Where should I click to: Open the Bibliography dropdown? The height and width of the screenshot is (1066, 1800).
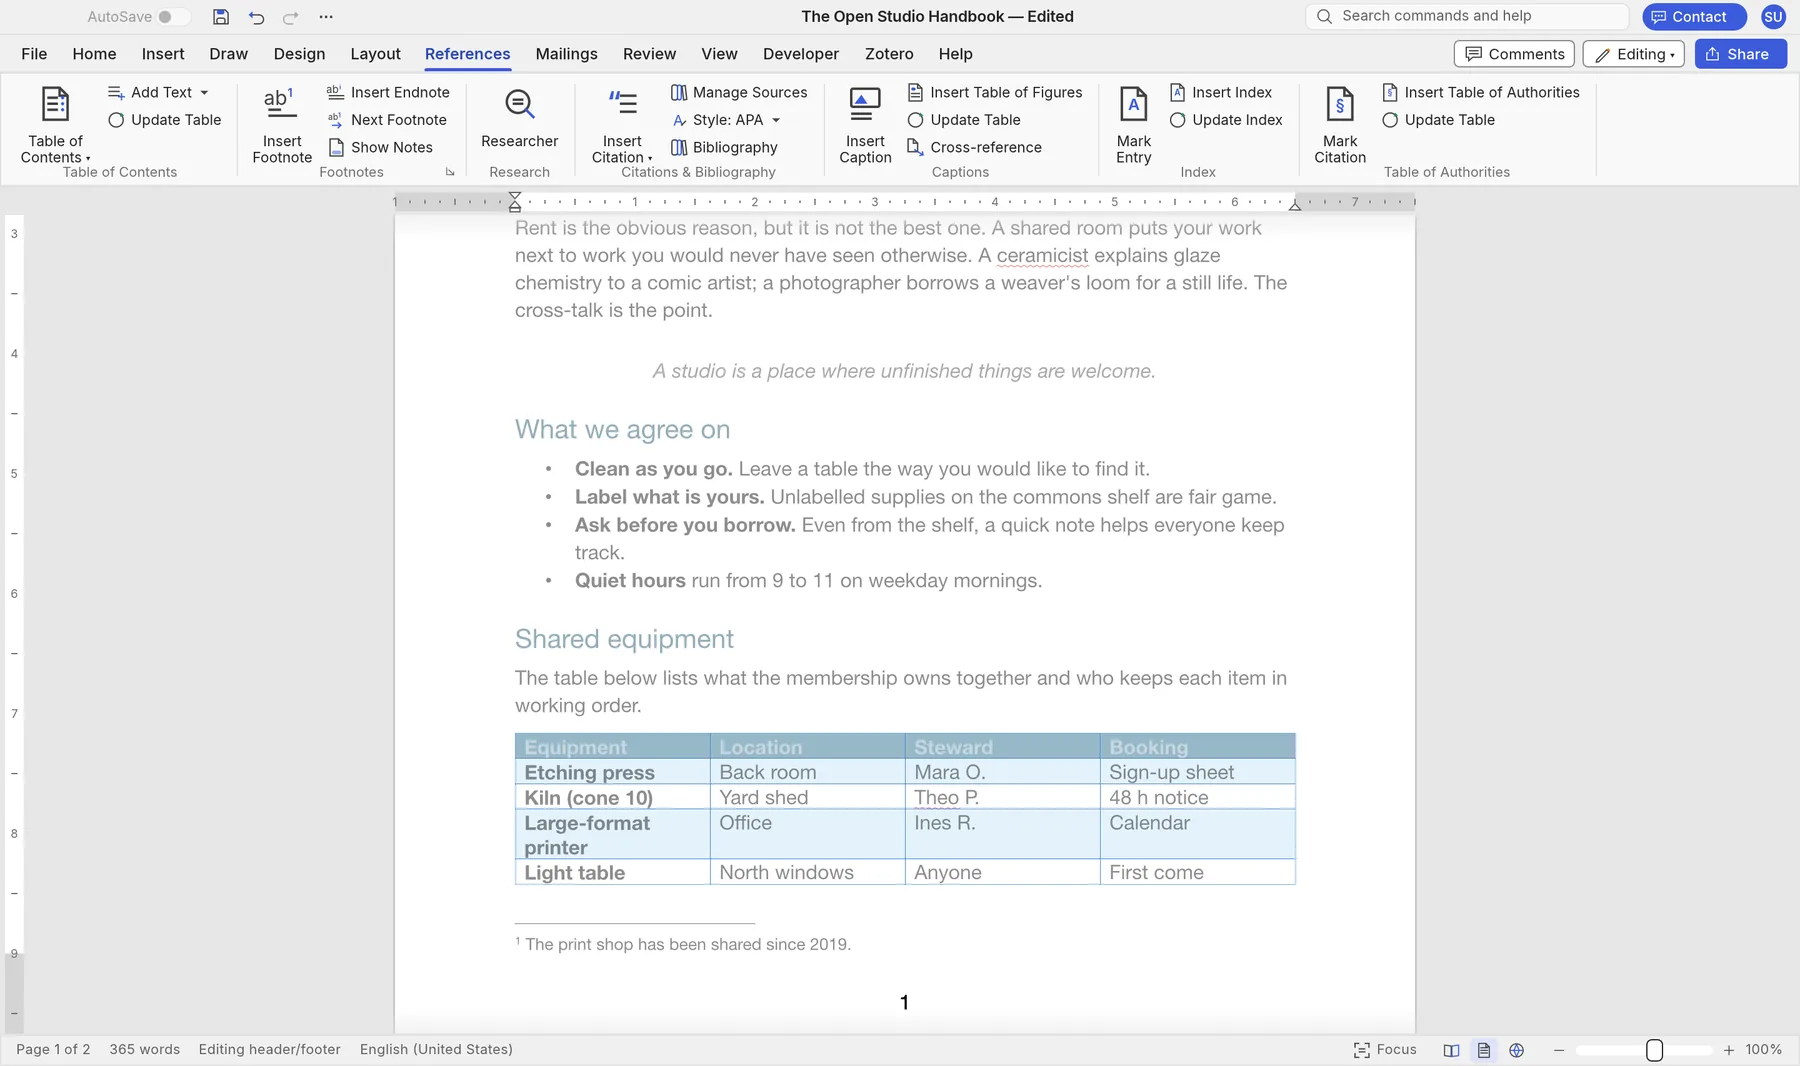coord(724,147)
